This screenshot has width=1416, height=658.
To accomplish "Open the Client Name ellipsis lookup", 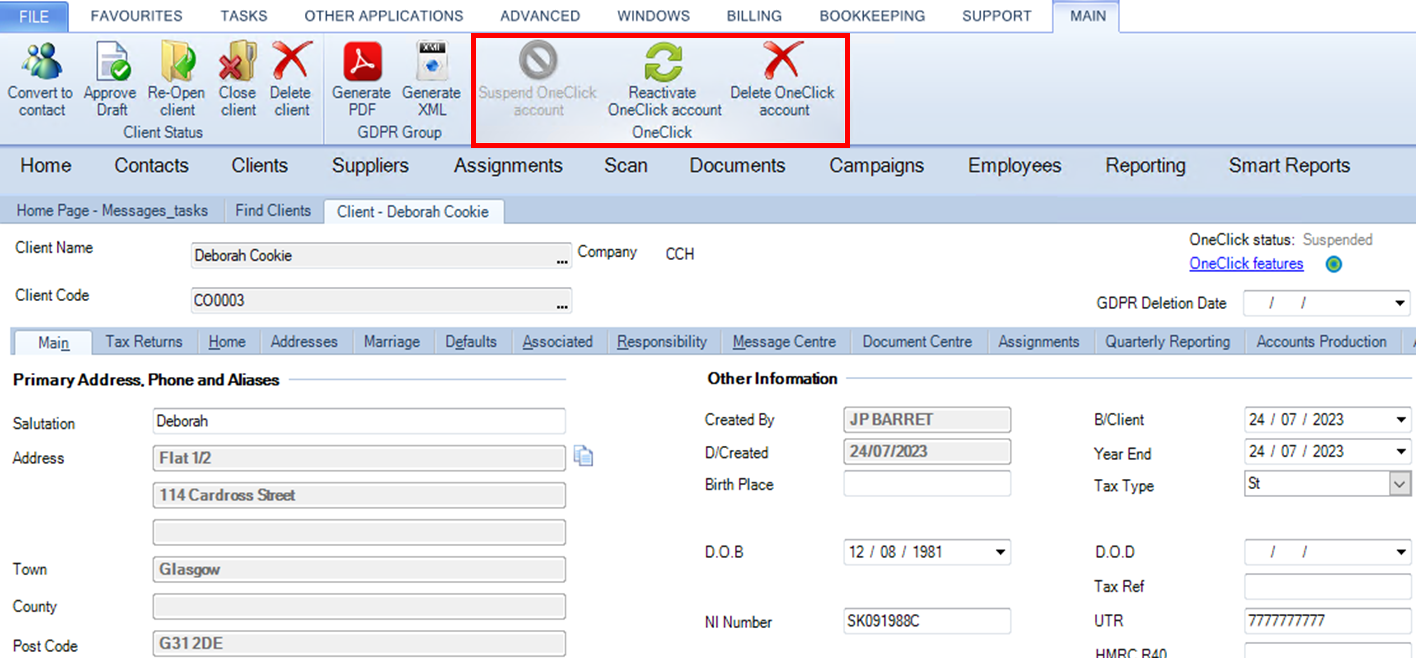I will [562, 258].
